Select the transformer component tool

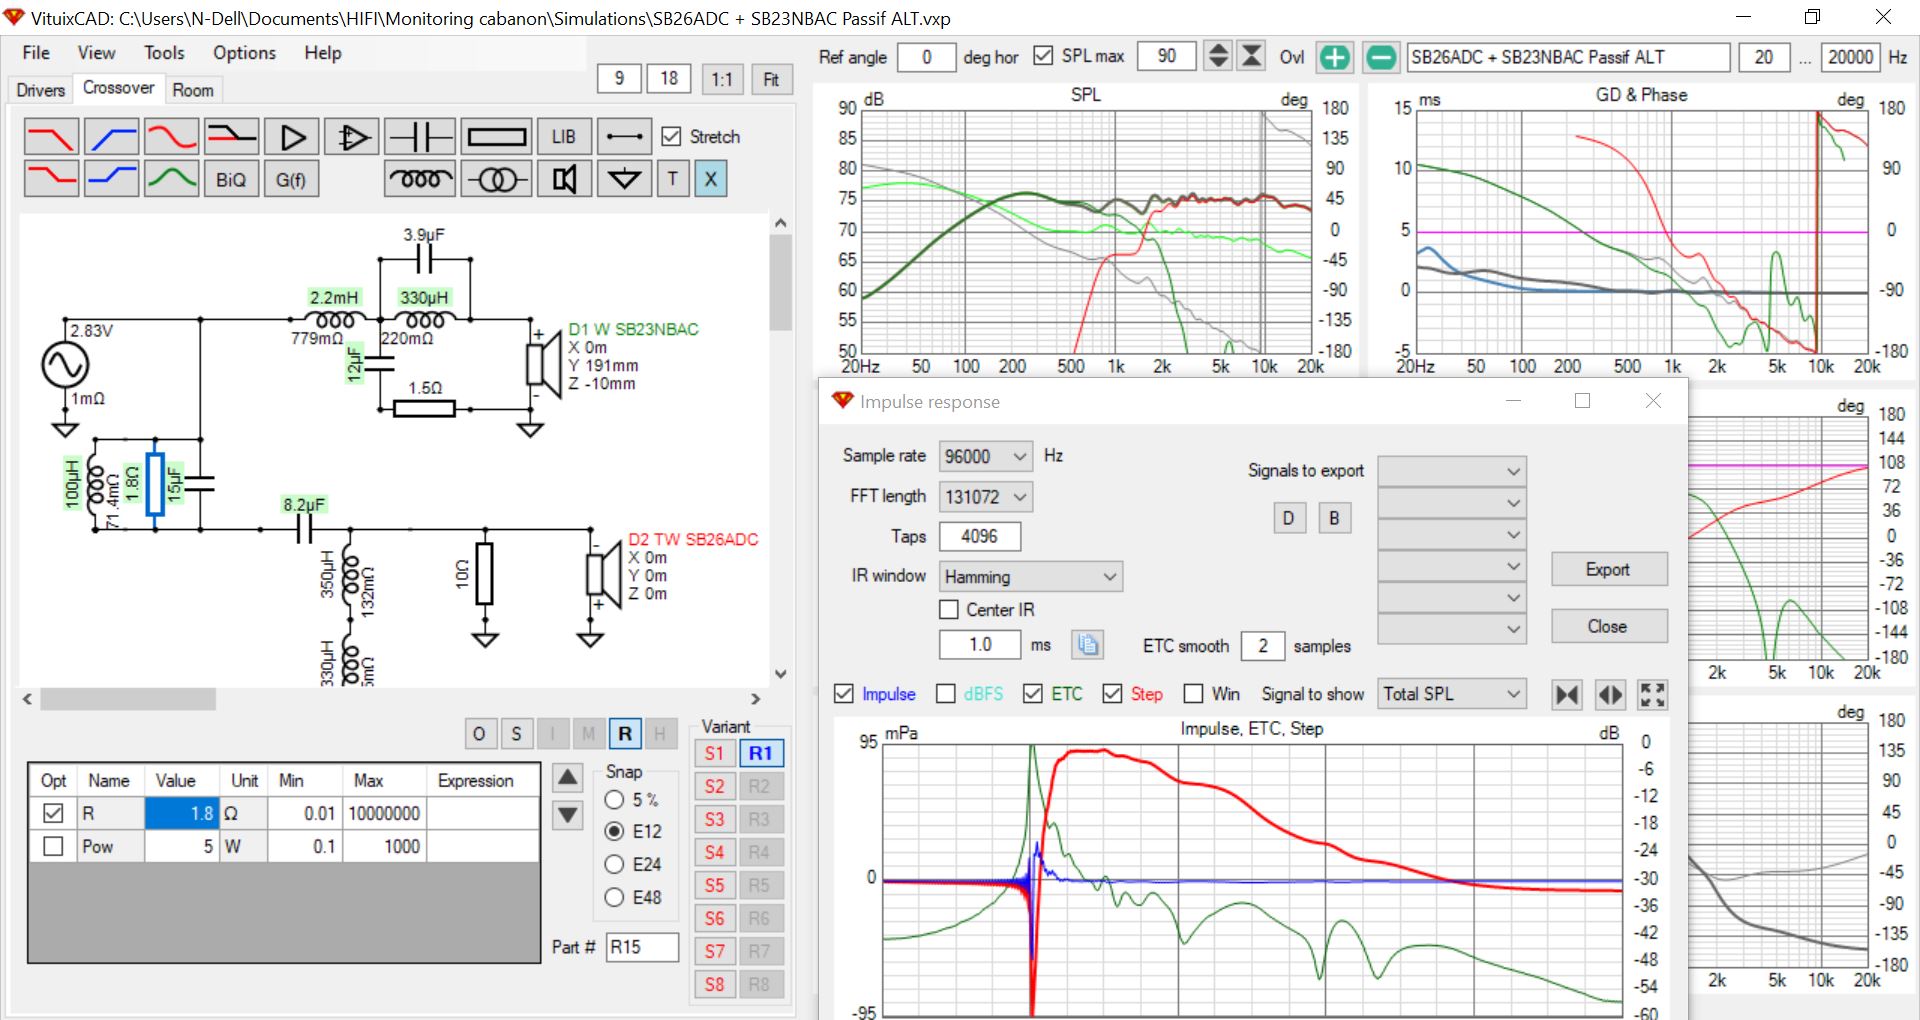point(497,180)
